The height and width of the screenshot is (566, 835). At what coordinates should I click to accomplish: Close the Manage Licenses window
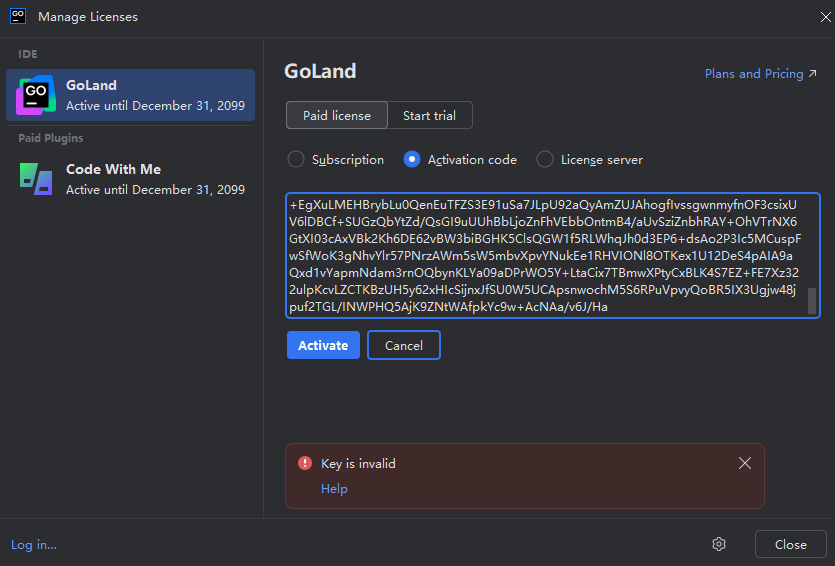[825, 17]
